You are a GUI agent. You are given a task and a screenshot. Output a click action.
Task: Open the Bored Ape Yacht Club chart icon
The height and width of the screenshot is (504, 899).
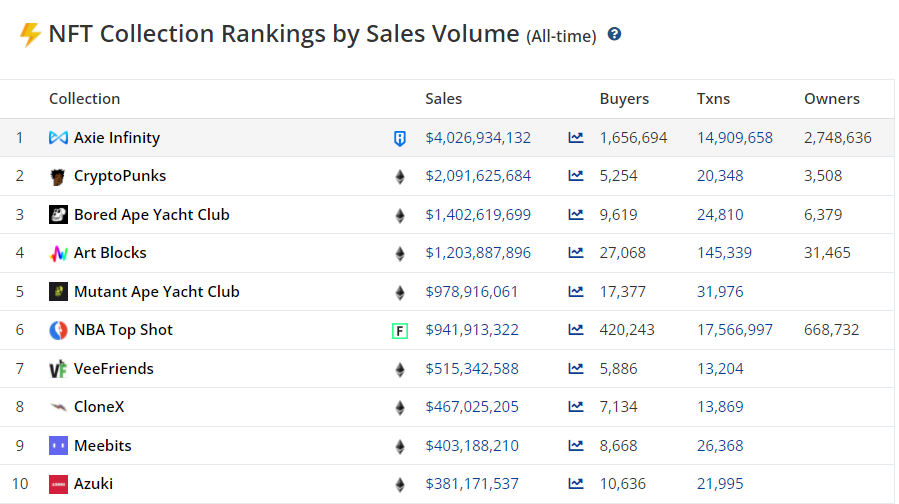tap(576, 215)
